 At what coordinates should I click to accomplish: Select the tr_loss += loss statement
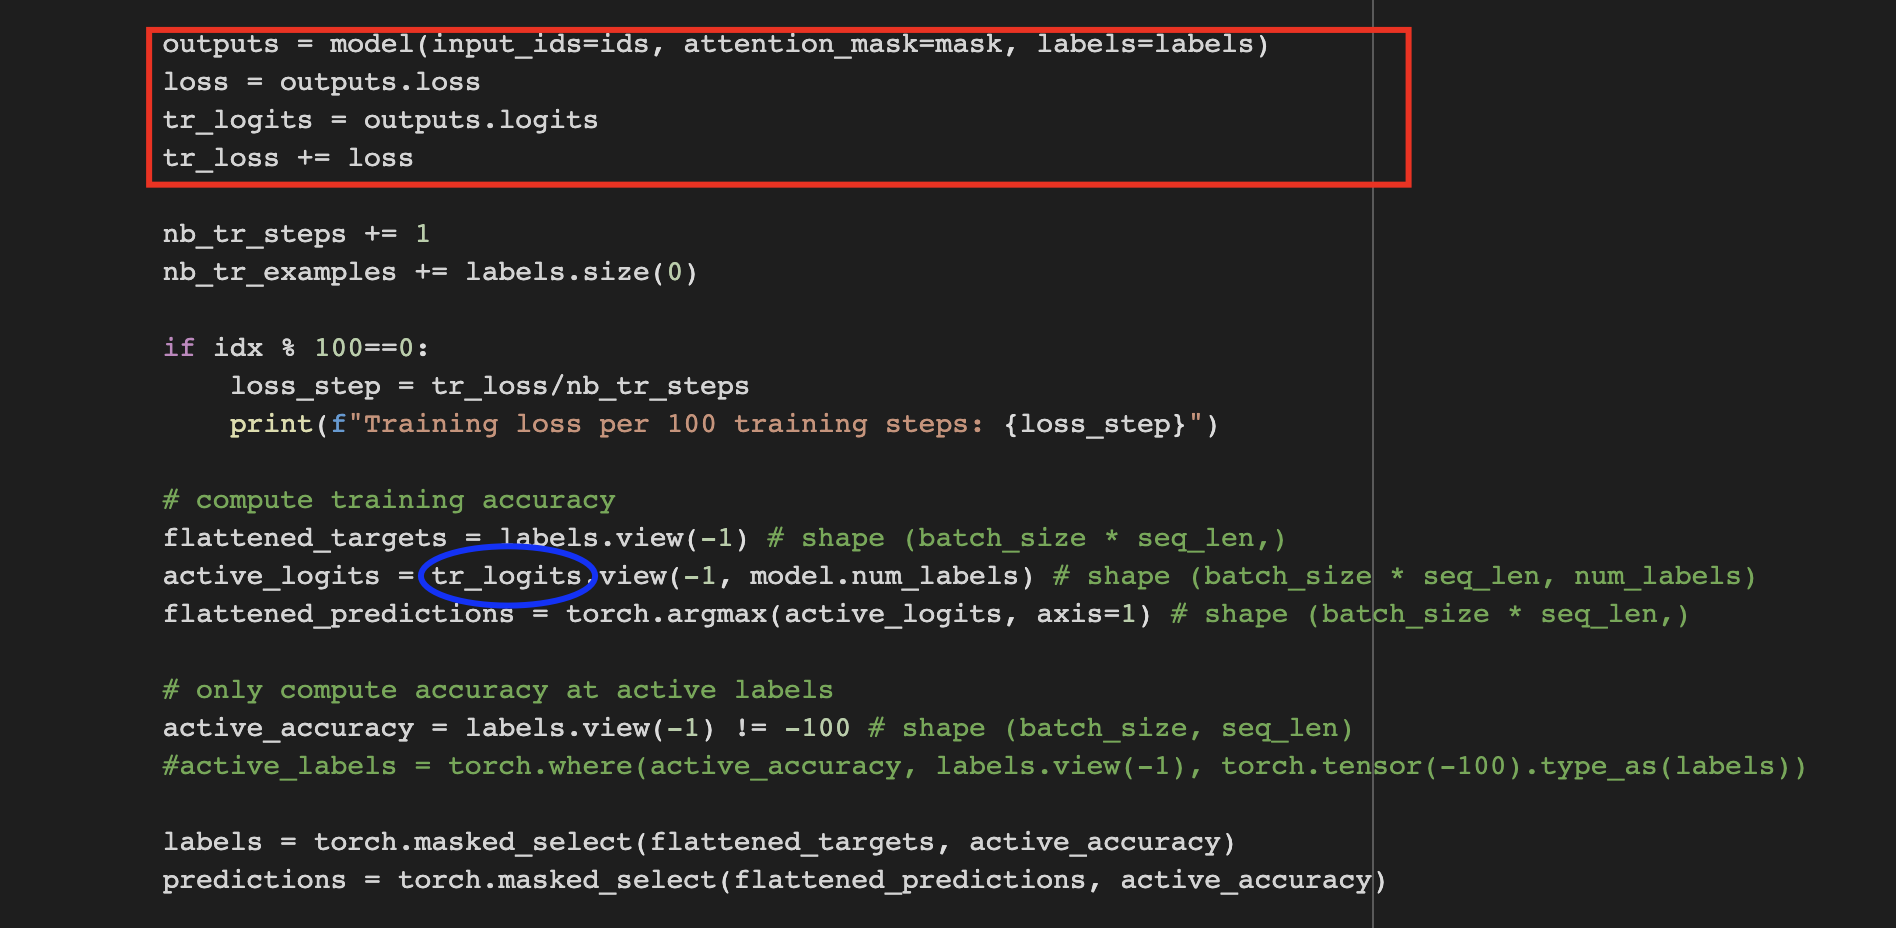(x=288, y=157)
